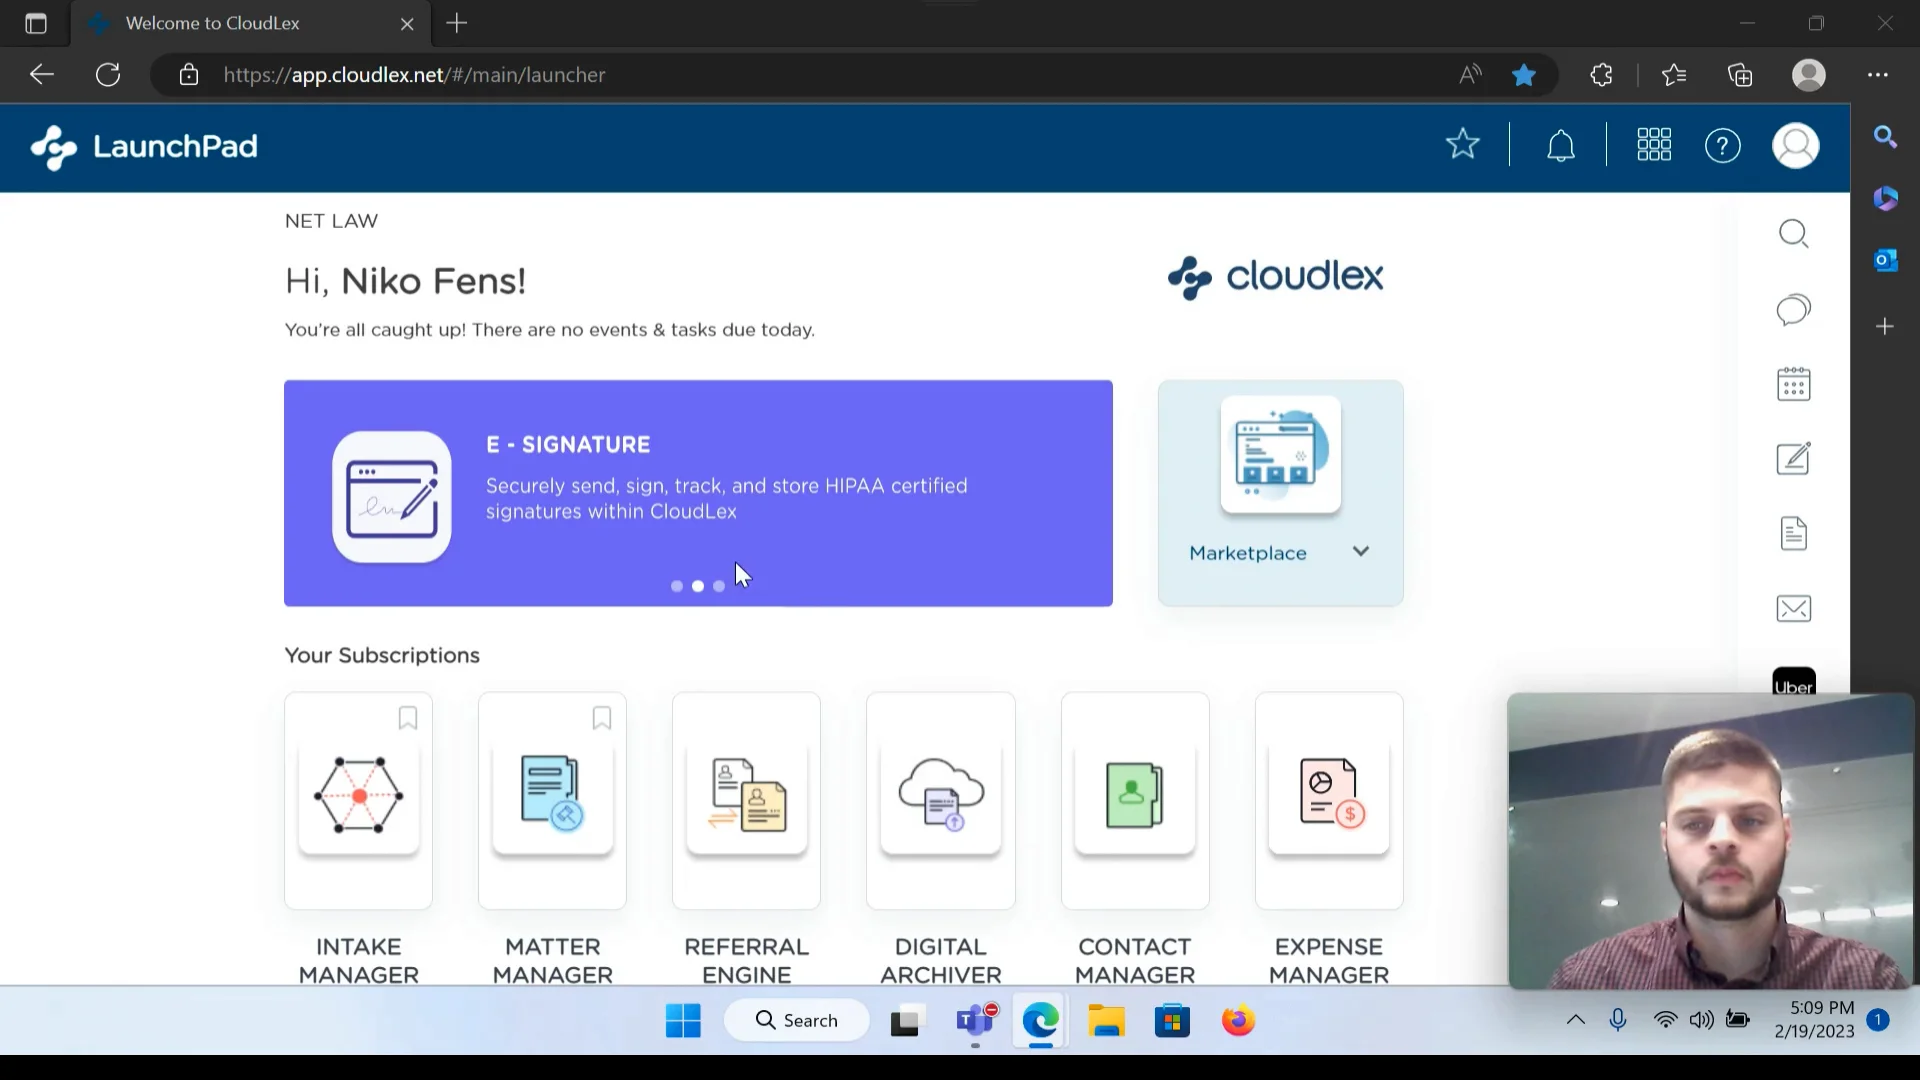Viewport: 1920px width, 1080px height.
Task: Open the notifications bell icon
Action: pyautogui.click(x=1560, y=146)
